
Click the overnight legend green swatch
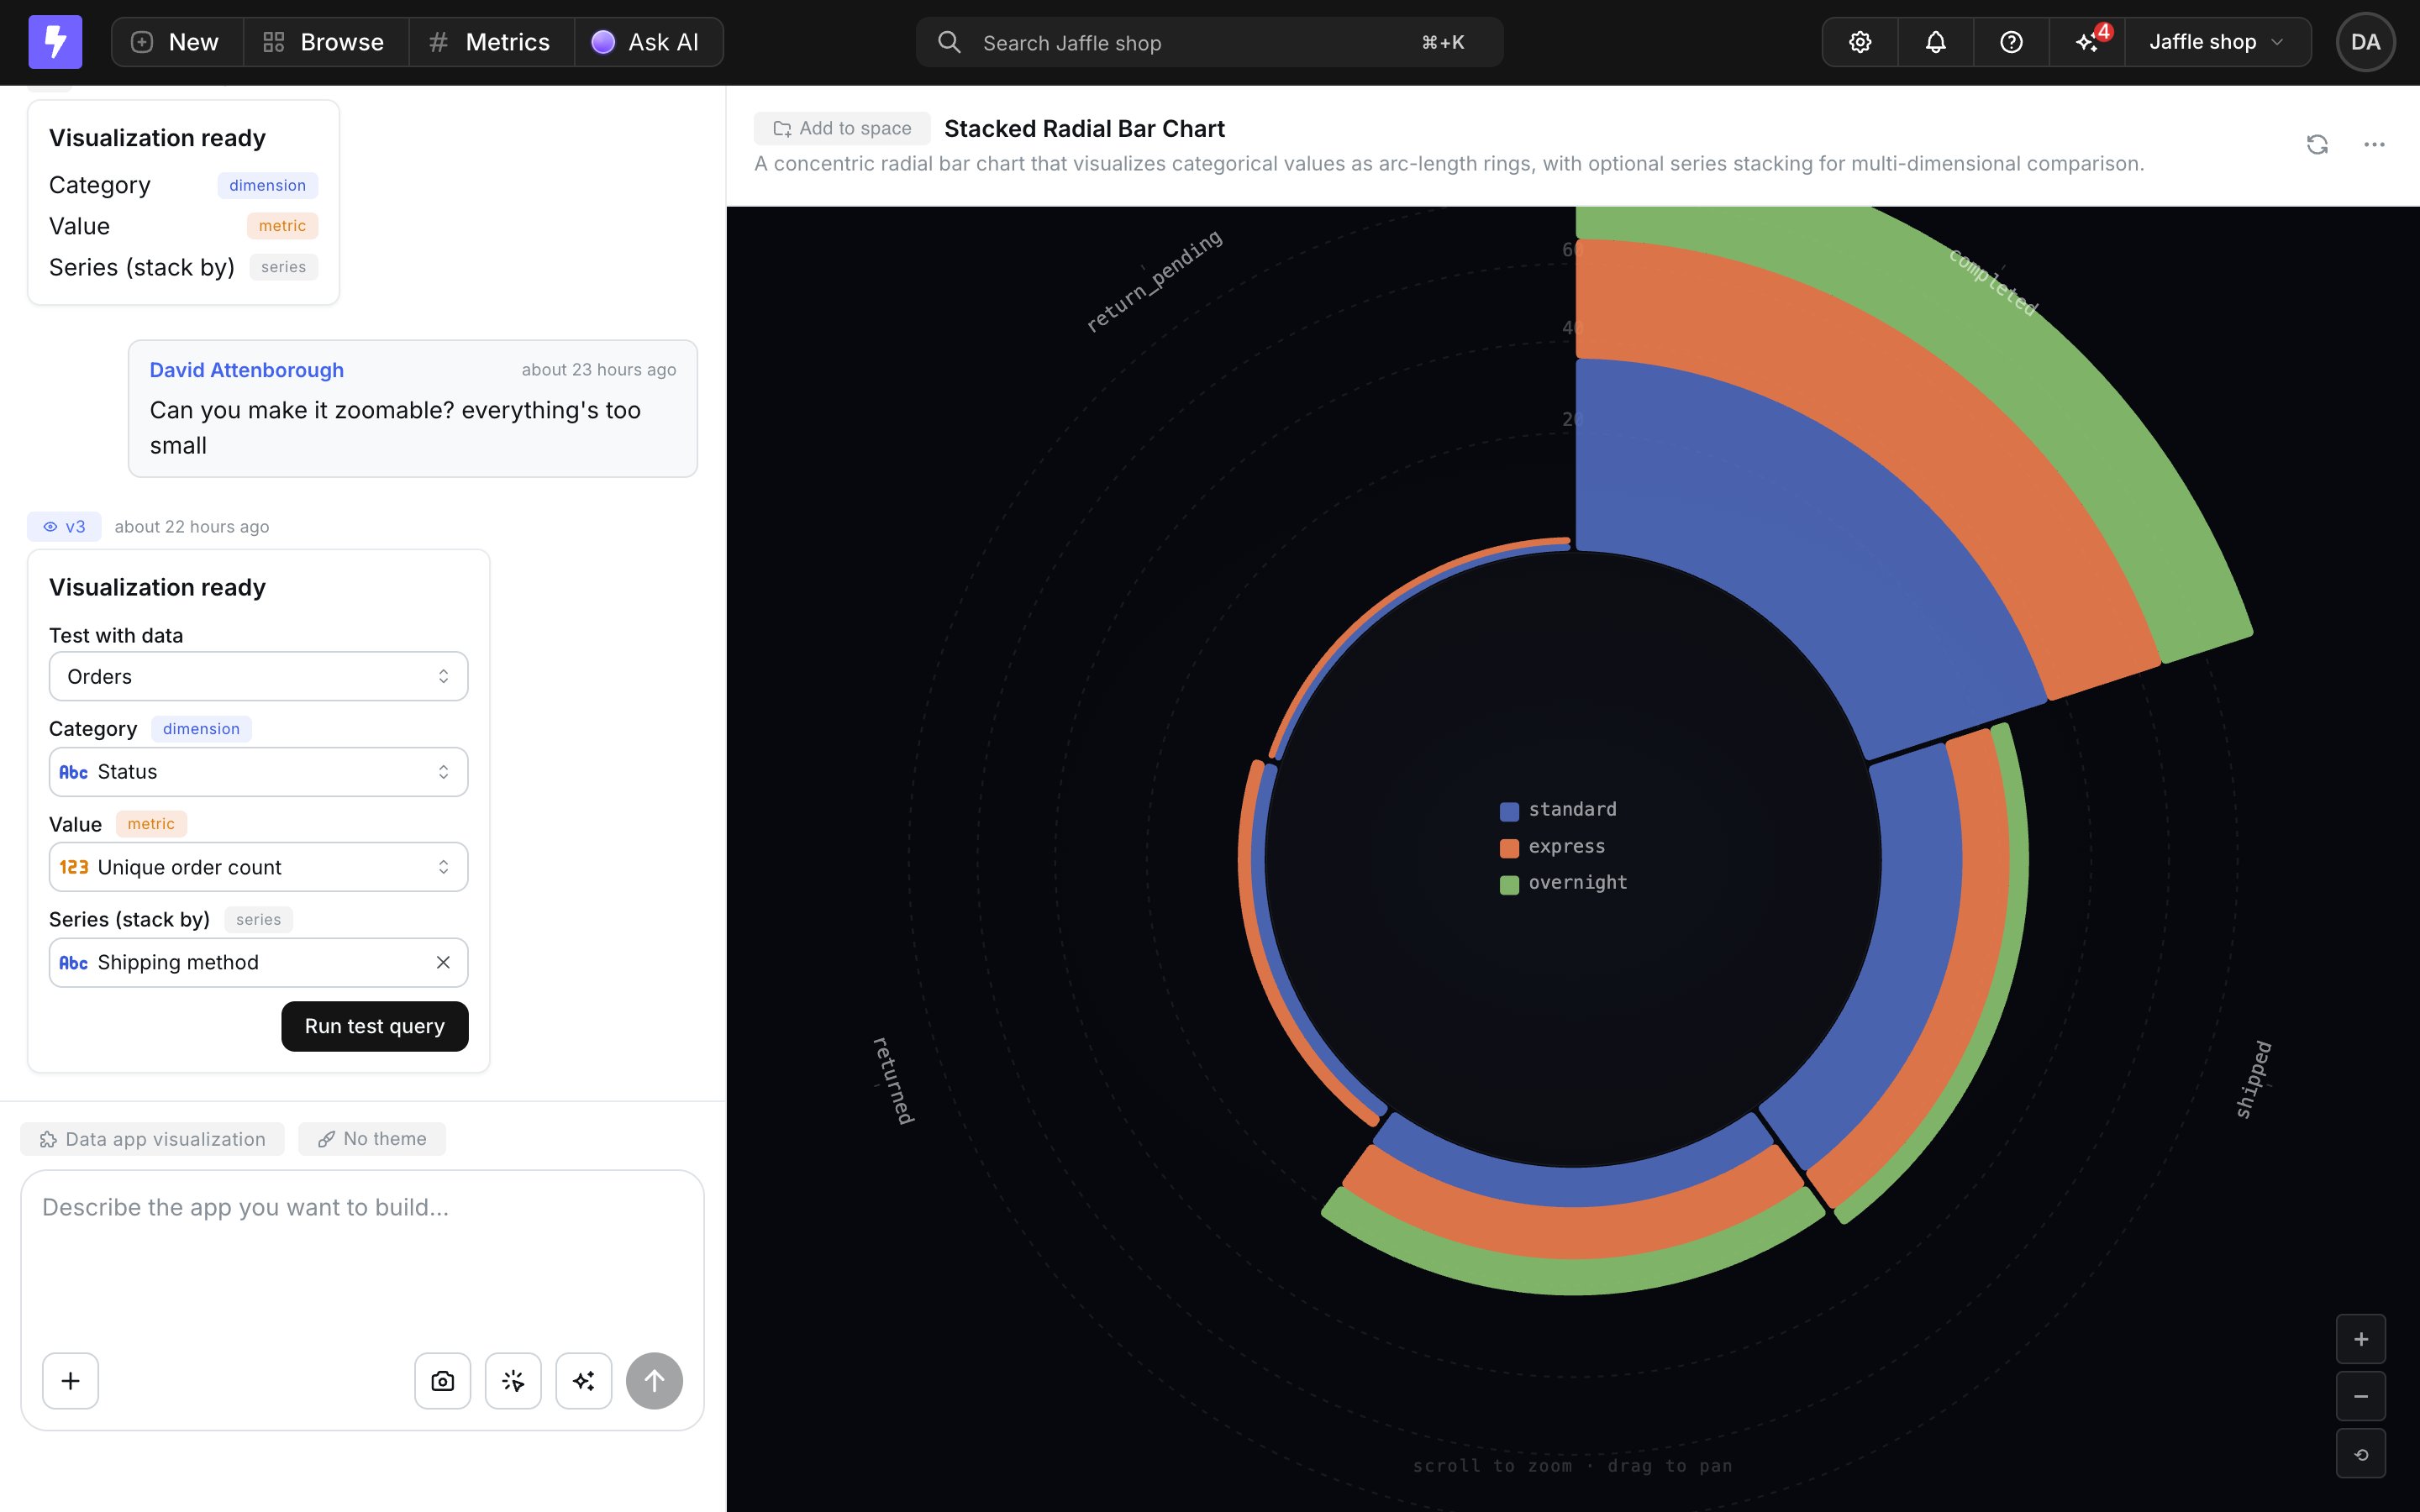click(x=1509, y=884)
